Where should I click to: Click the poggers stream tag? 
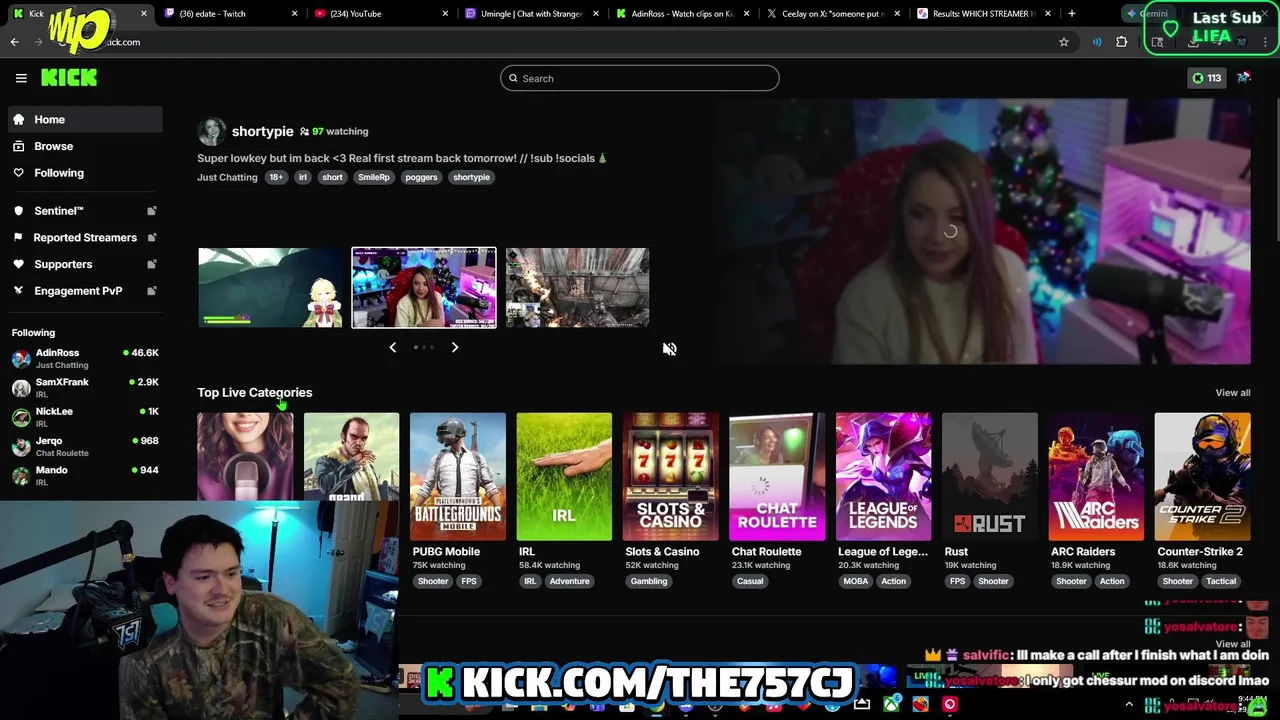[421, 177]
